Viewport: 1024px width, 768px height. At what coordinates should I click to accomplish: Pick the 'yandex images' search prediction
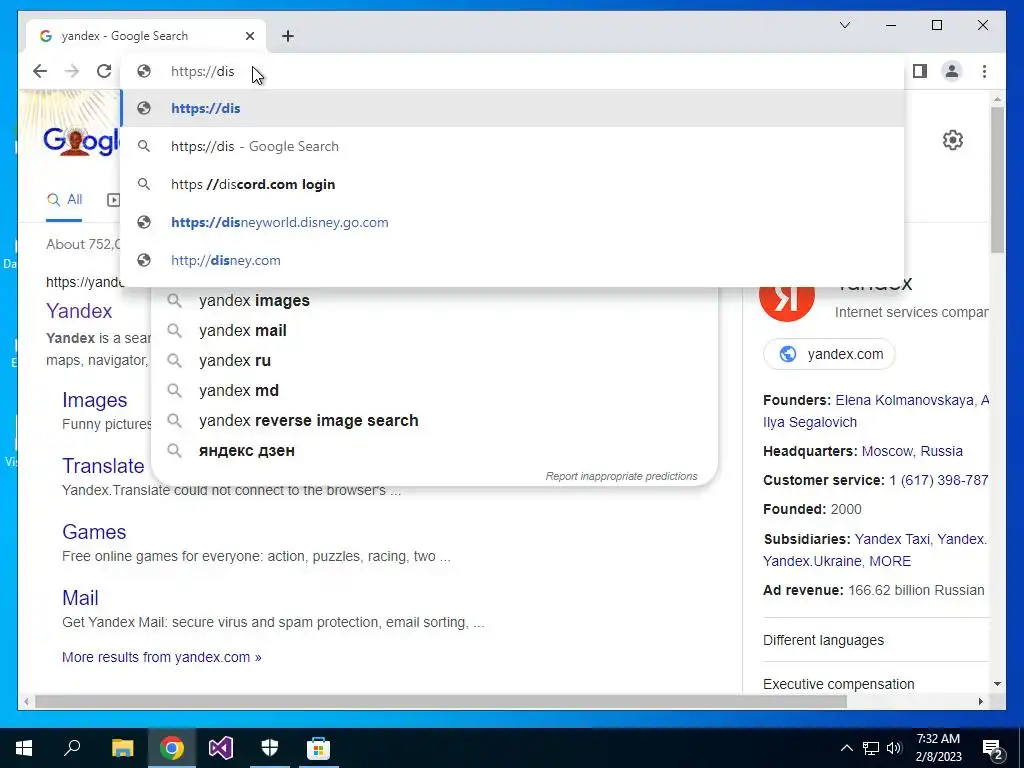coord(434,300)
